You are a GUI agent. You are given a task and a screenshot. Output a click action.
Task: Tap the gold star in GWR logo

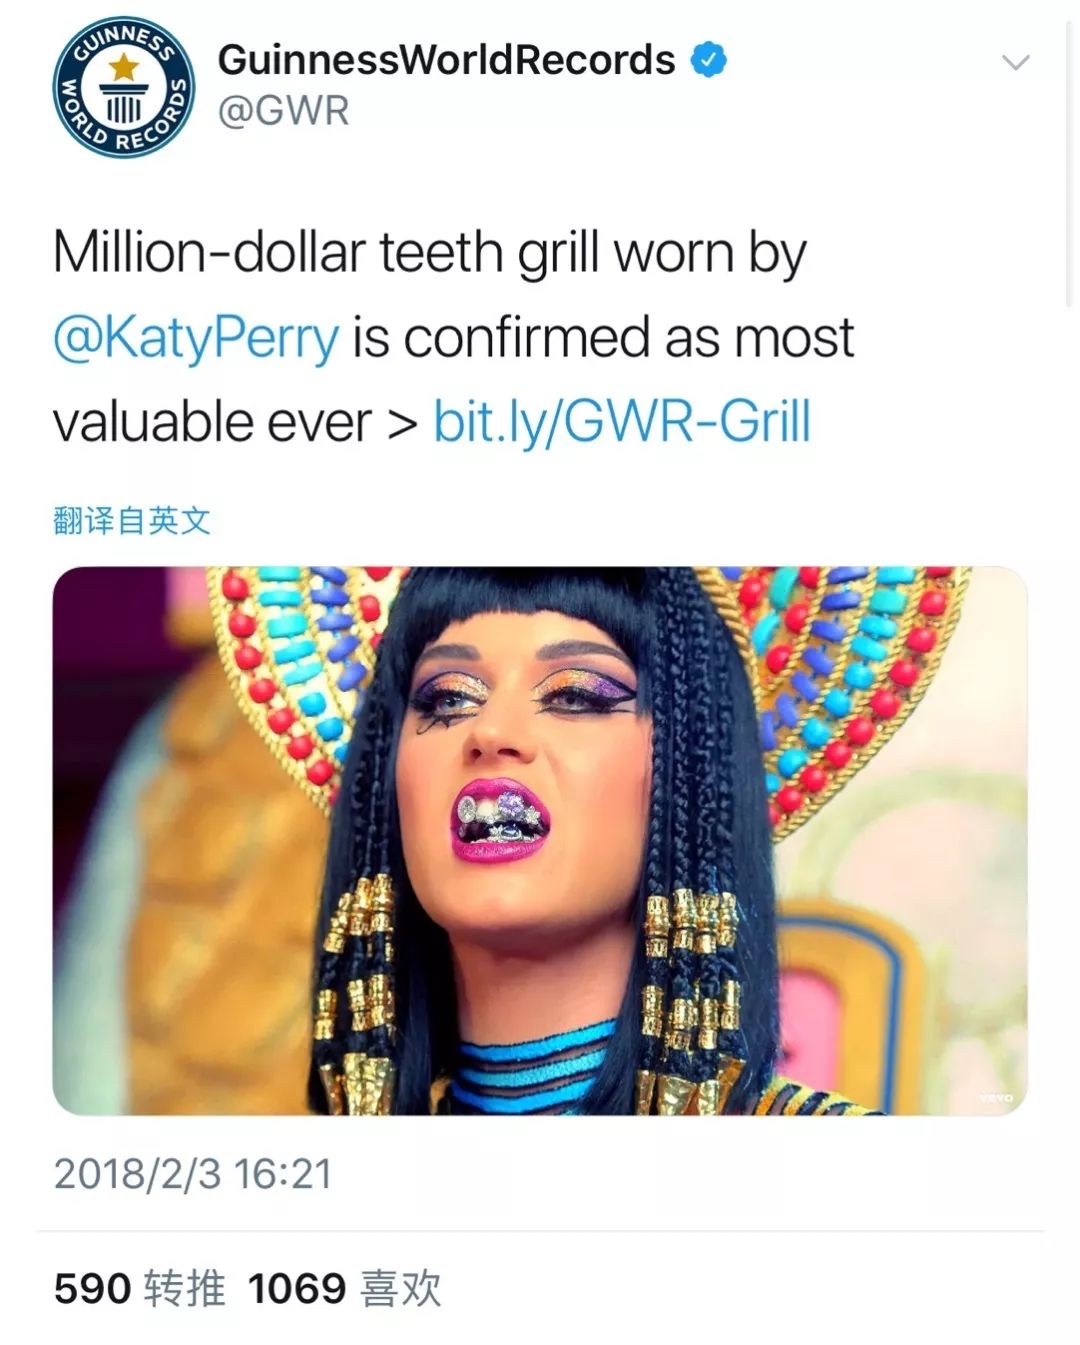click(123, 68)
